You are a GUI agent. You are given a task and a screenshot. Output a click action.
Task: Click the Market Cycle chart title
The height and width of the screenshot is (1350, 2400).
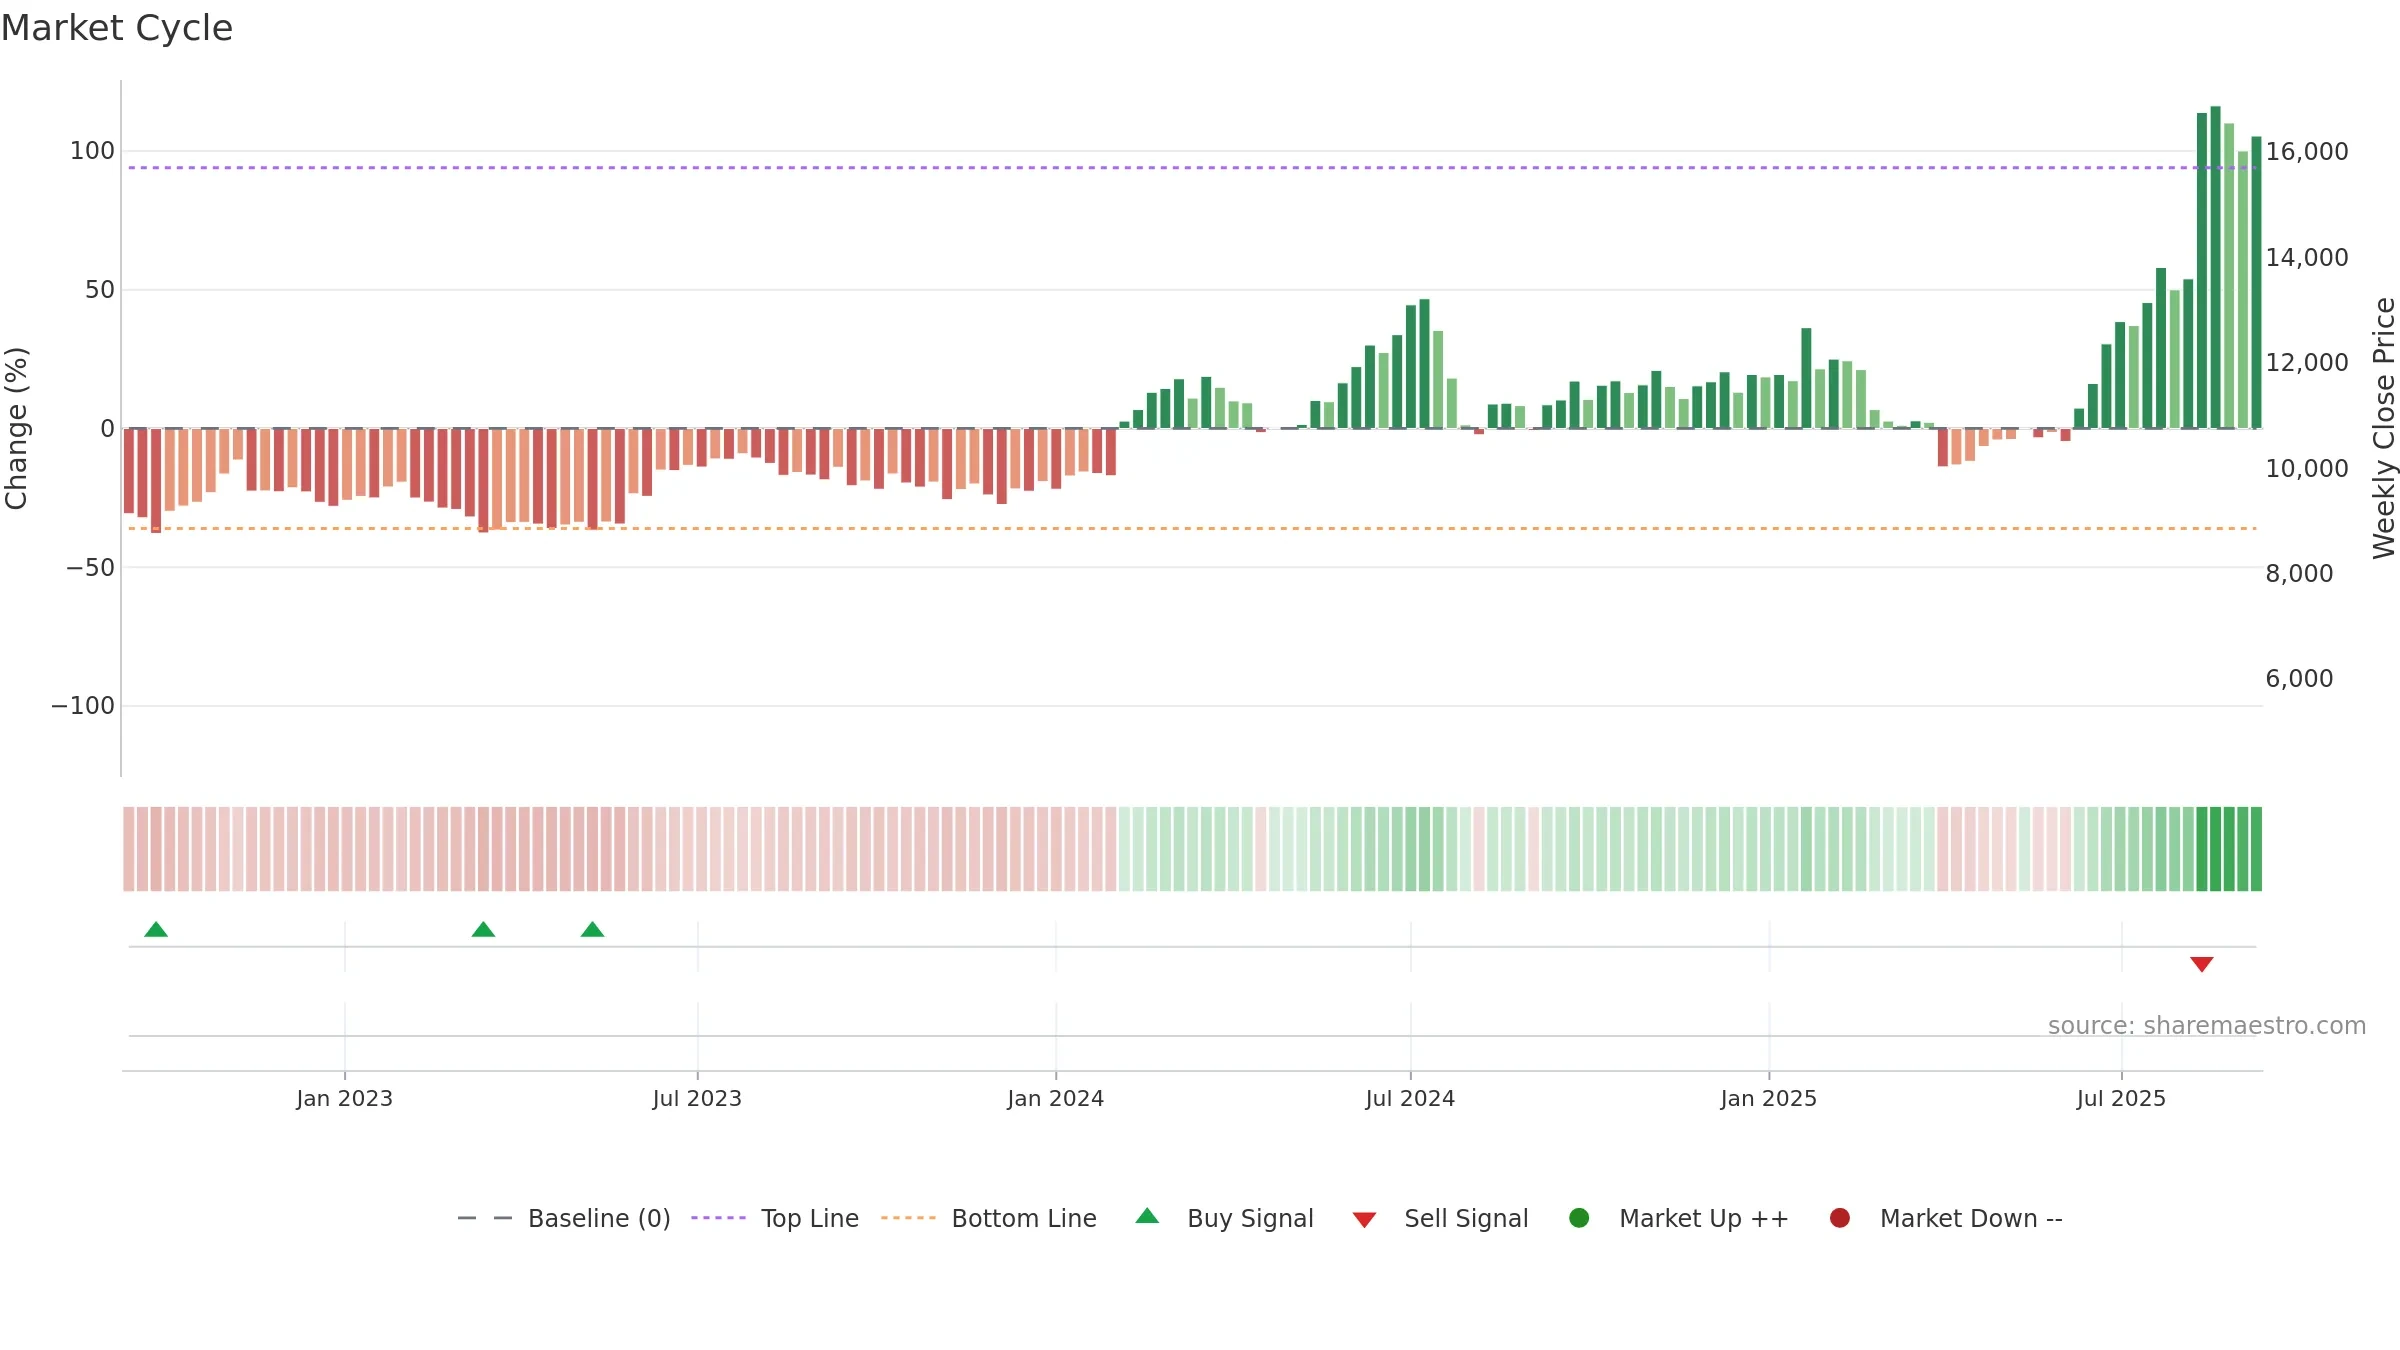(117, 28)
